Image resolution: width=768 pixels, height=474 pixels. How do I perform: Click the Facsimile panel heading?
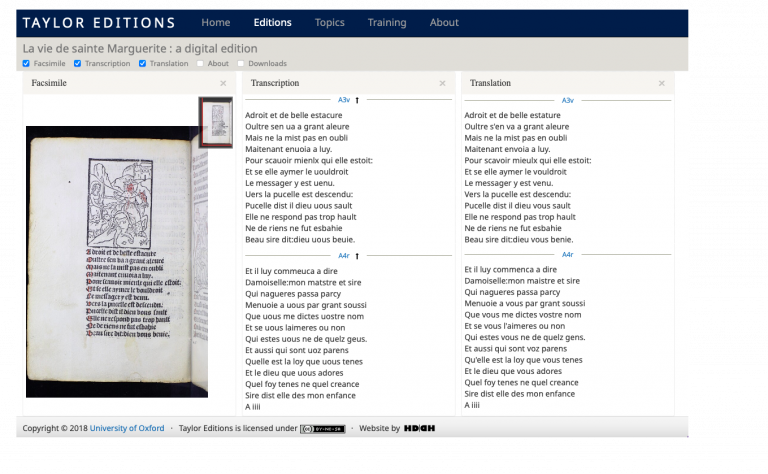(49, 83)
